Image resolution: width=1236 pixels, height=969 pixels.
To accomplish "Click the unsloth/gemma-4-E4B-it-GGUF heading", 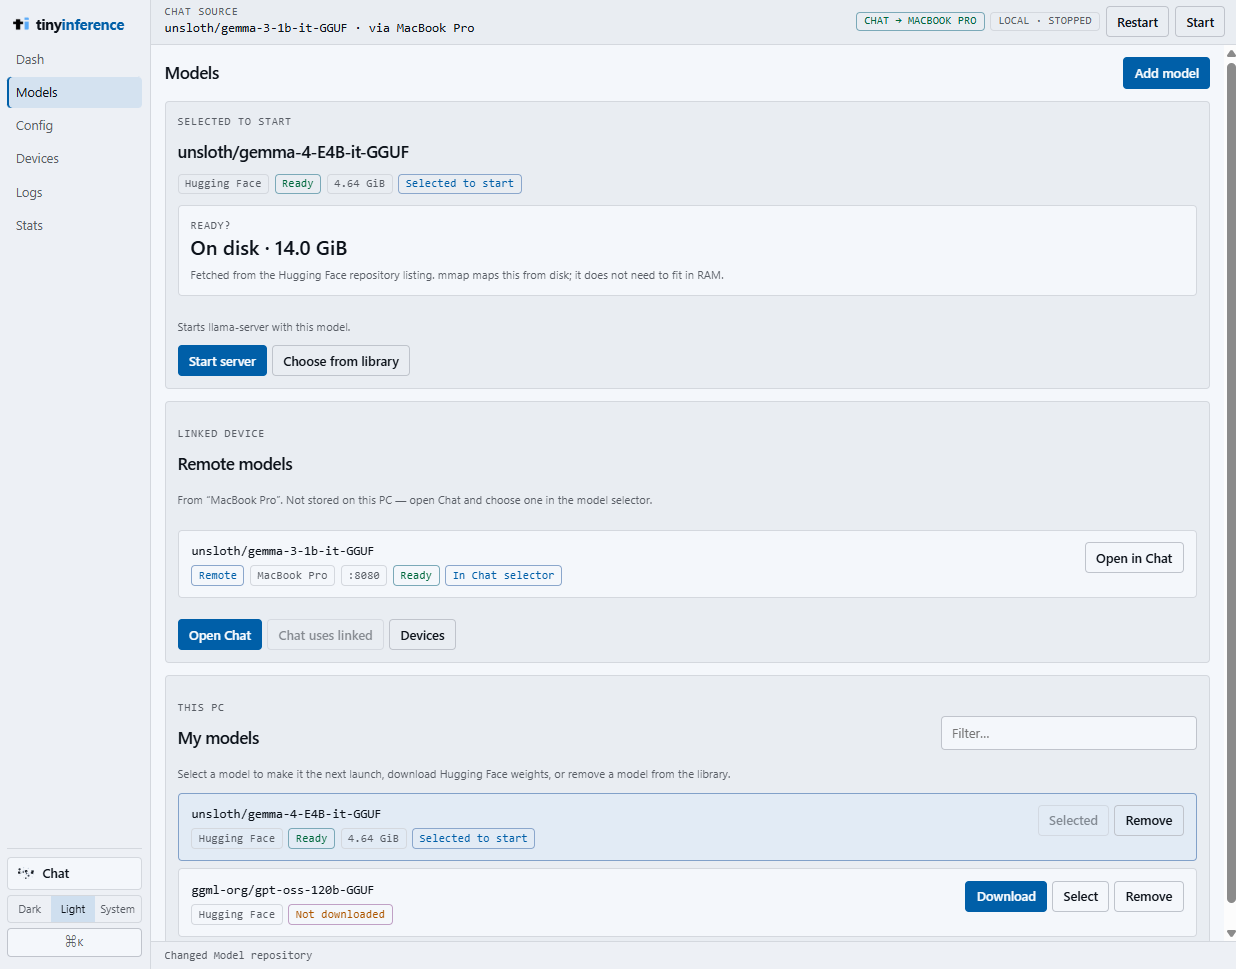I will (293, 152).
